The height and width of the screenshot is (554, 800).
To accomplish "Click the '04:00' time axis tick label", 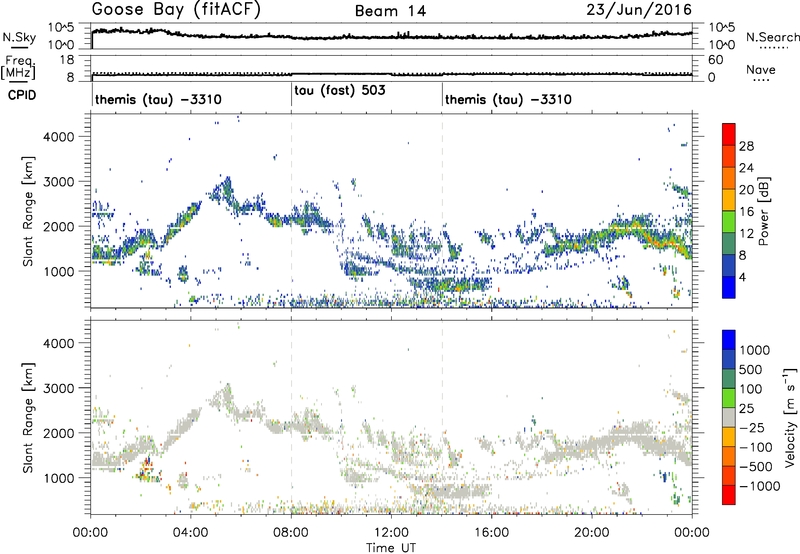I will [x=190, y=533].
